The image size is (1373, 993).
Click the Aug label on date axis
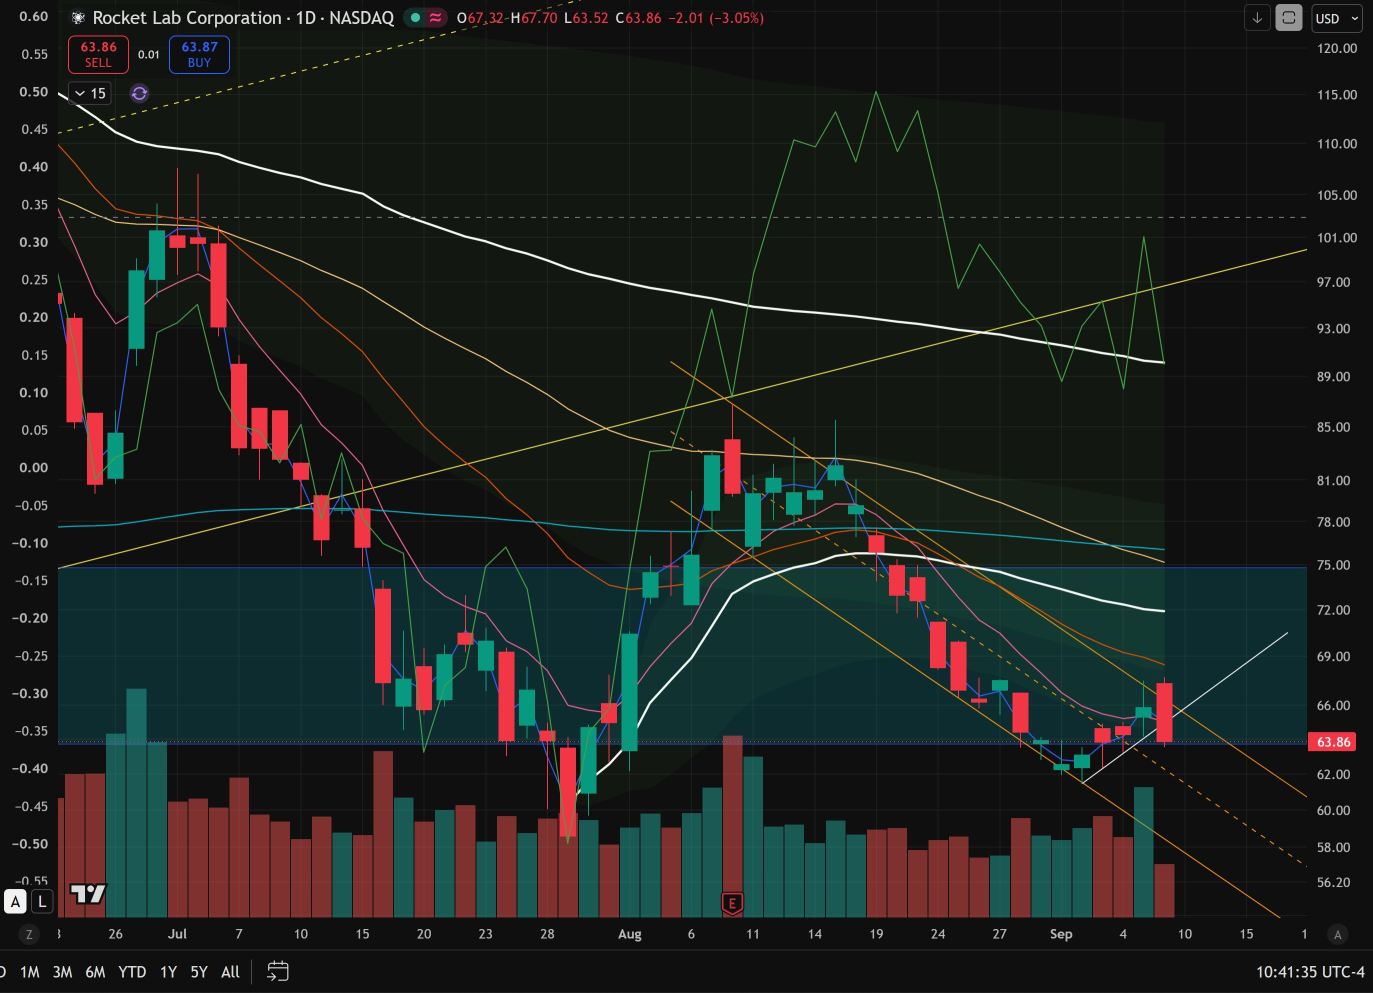coord(629,934)
